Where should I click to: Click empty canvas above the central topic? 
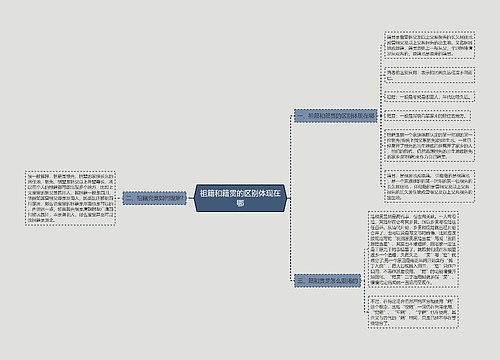[240, 100]
